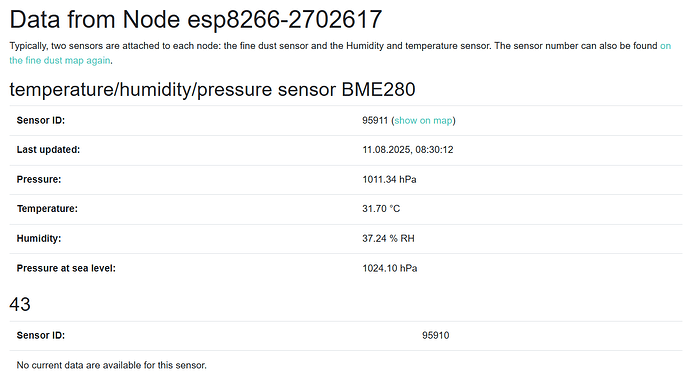
Task: Open the 'show on map' link
Action: 423,121
